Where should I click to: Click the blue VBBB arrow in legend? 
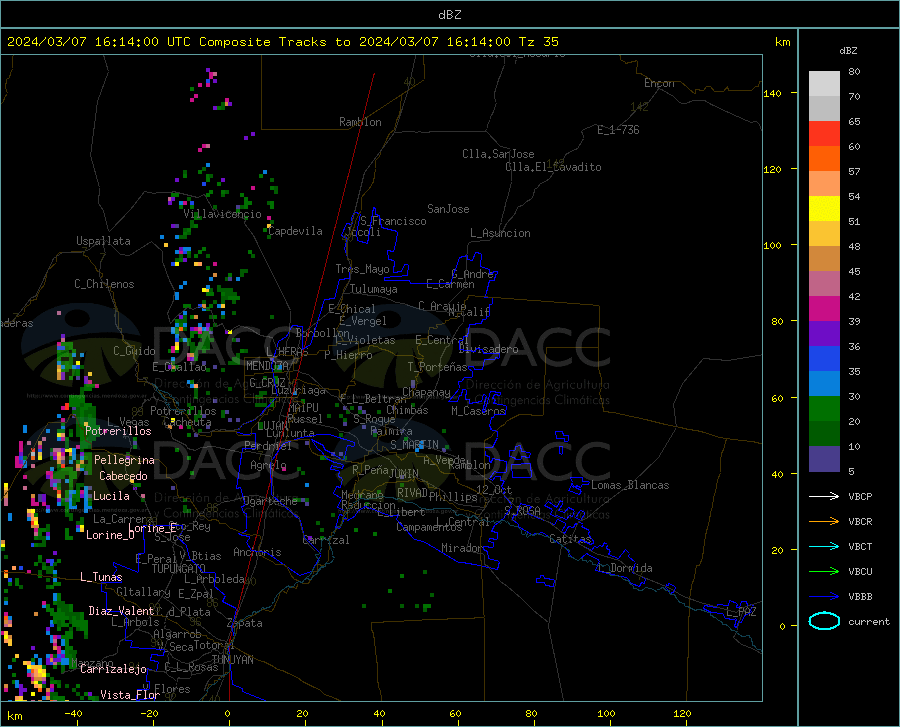824,596
